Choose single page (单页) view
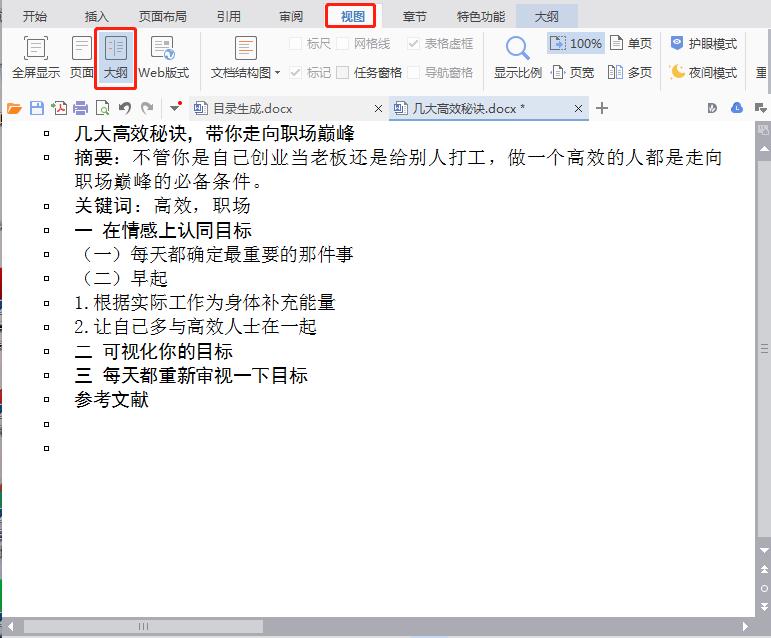 pos(631,43)
